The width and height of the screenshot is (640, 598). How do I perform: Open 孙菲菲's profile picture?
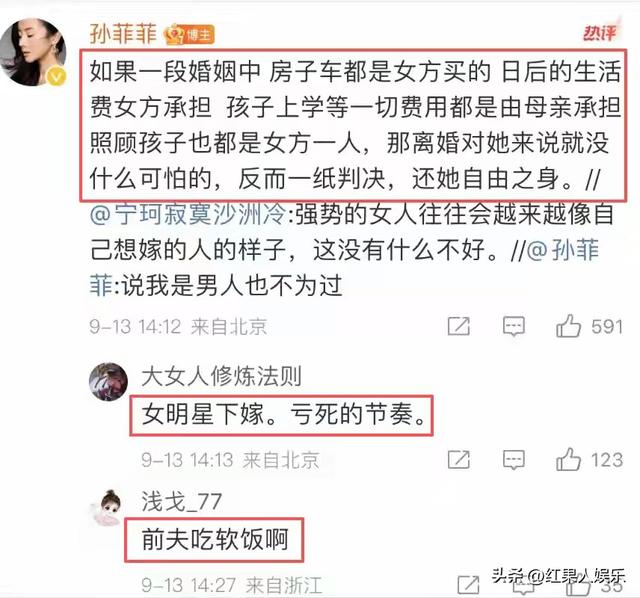pyautogui.click(x=33, y=52)
